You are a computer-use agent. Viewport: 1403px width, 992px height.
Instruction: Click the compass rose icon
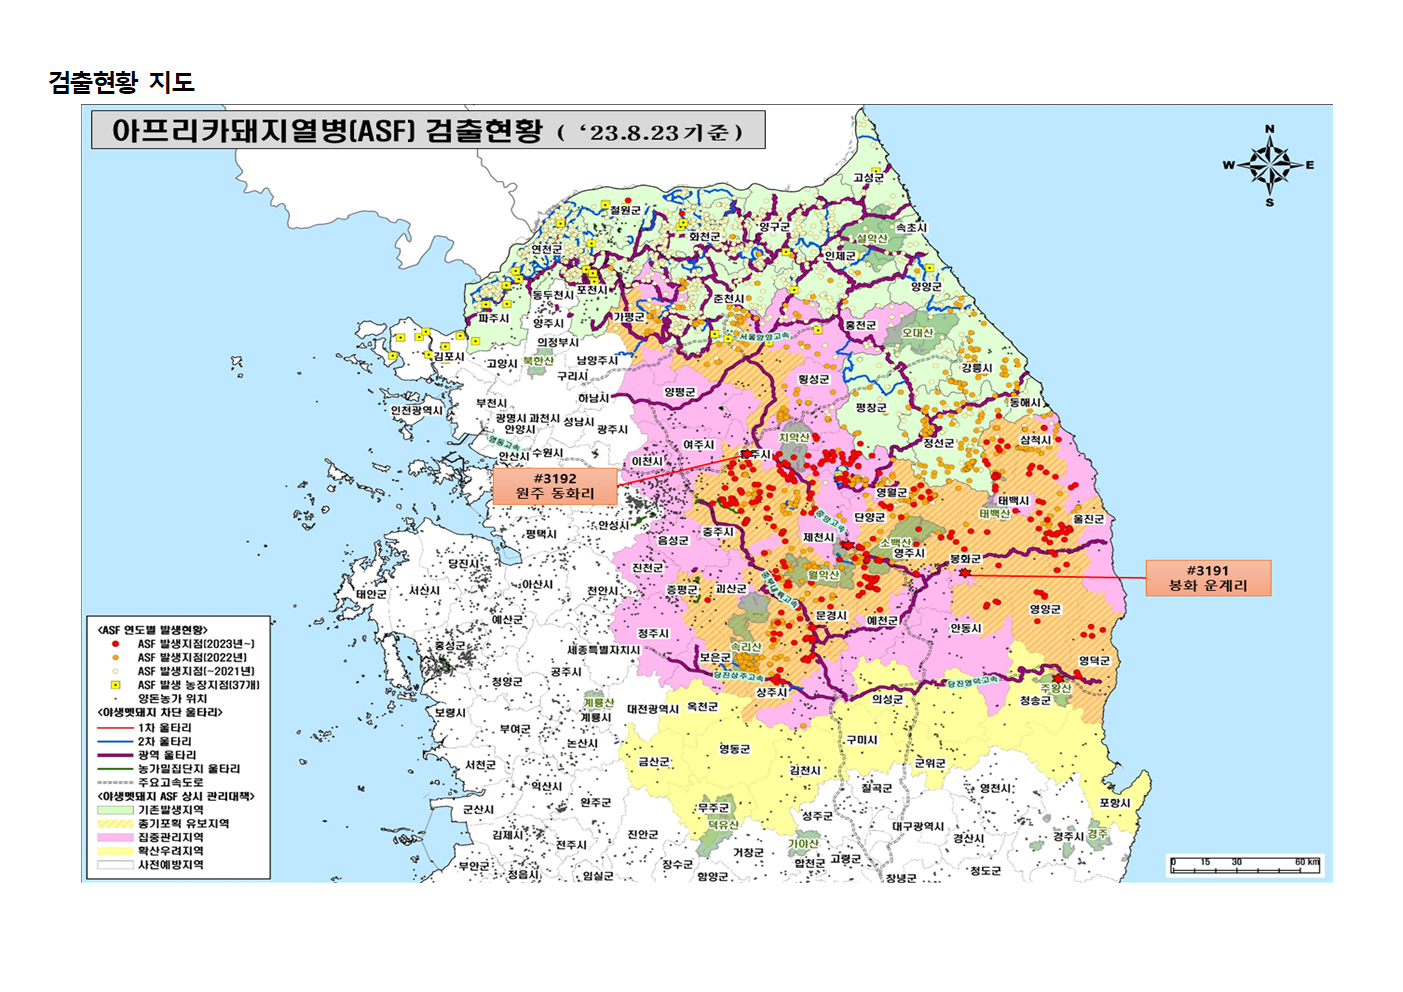pyautogui.click(x=1269, y=165)
